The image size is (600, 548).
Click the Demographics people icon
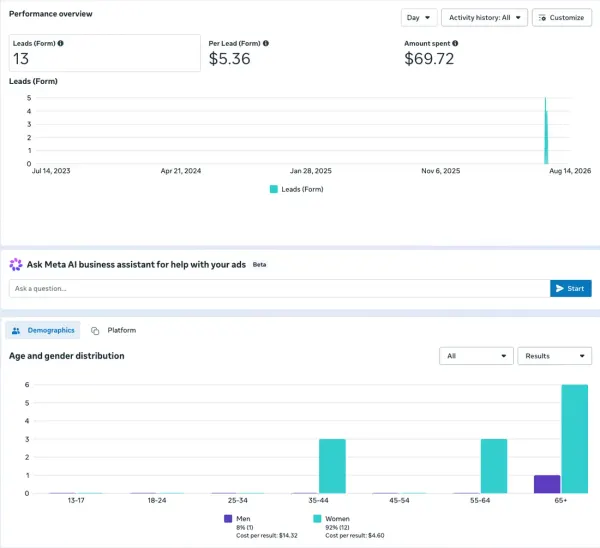[16, 331]
